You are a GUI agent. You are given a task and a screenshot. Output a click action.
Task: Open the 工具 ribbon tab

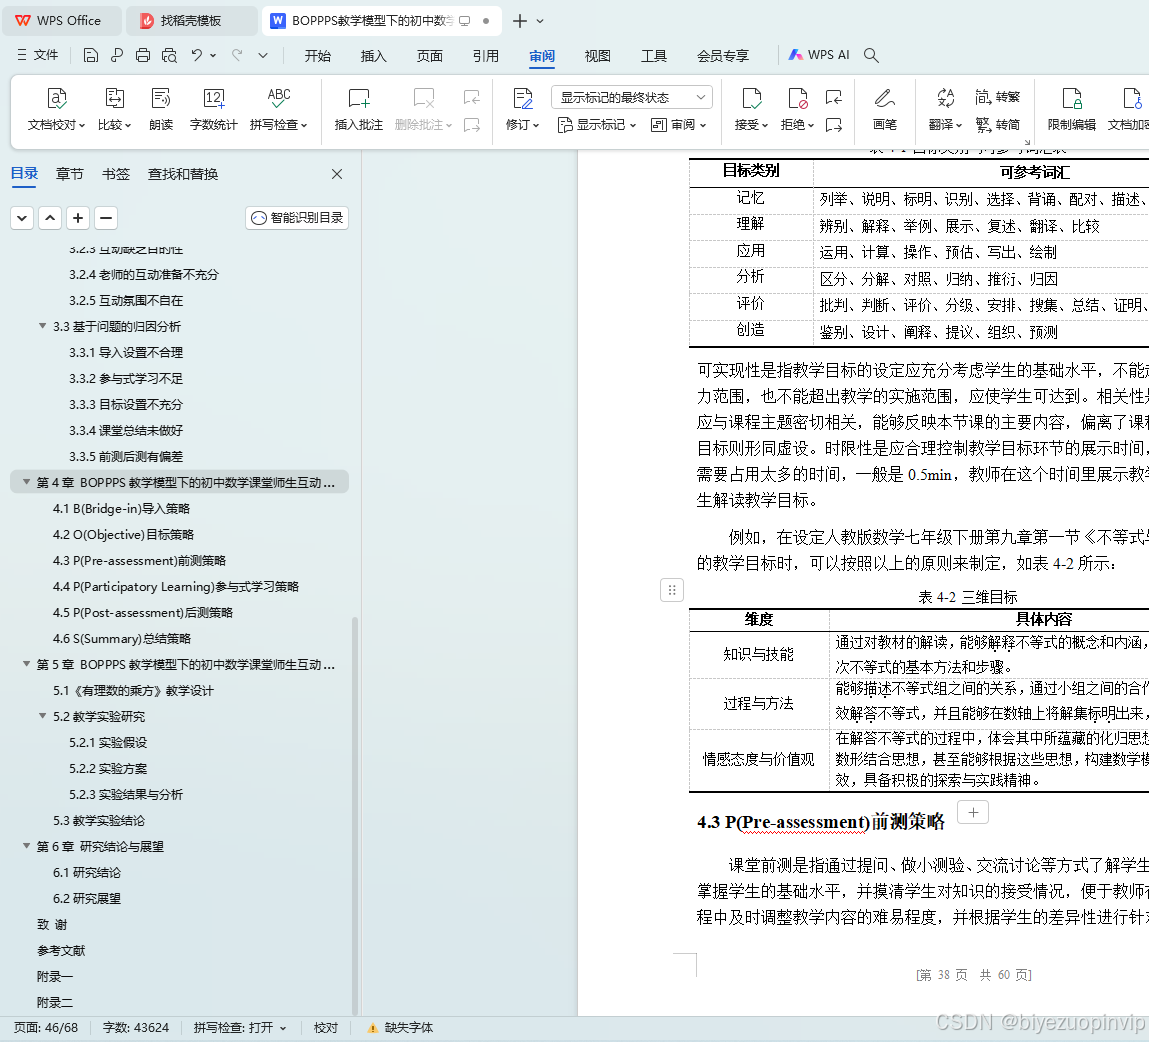pyautogui.click(x=654, y=56)
